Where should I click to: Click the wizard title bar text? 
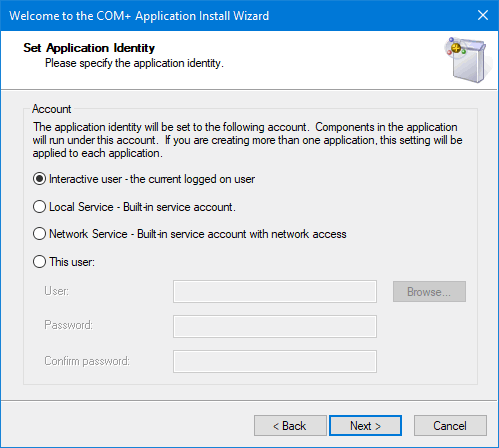[x=139, y=16]
